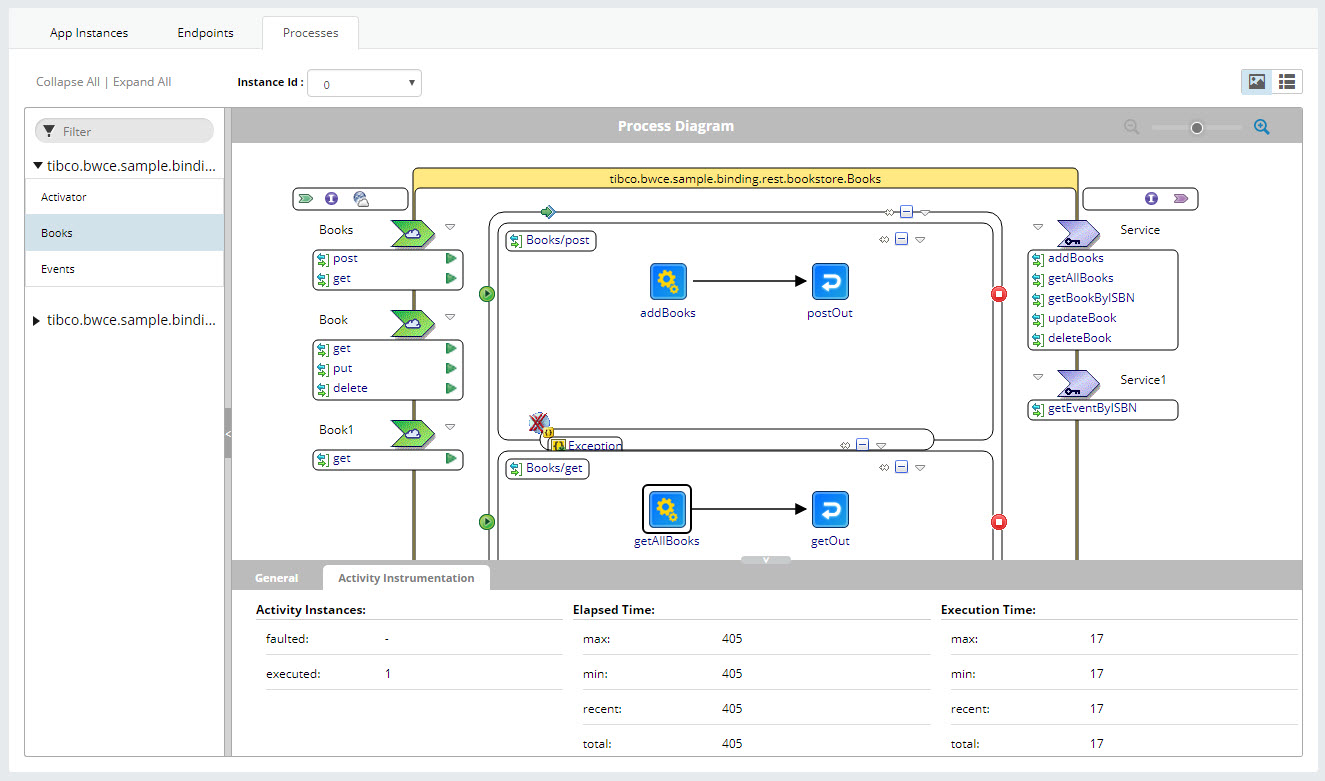The image size is (1325, 781).
Task: Click the red end node of Books/post
Action: pyautogui.click(x=998, y=294)
